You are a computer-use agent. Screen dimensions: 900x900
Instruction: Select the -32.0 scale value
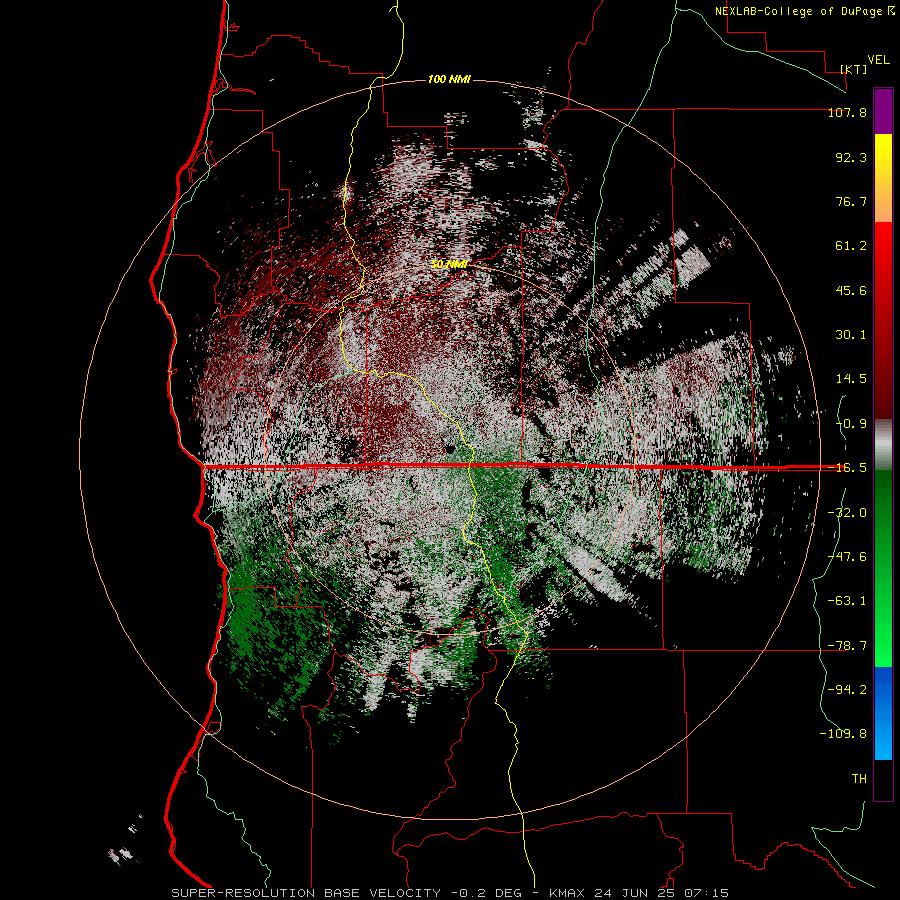(847, 513)
